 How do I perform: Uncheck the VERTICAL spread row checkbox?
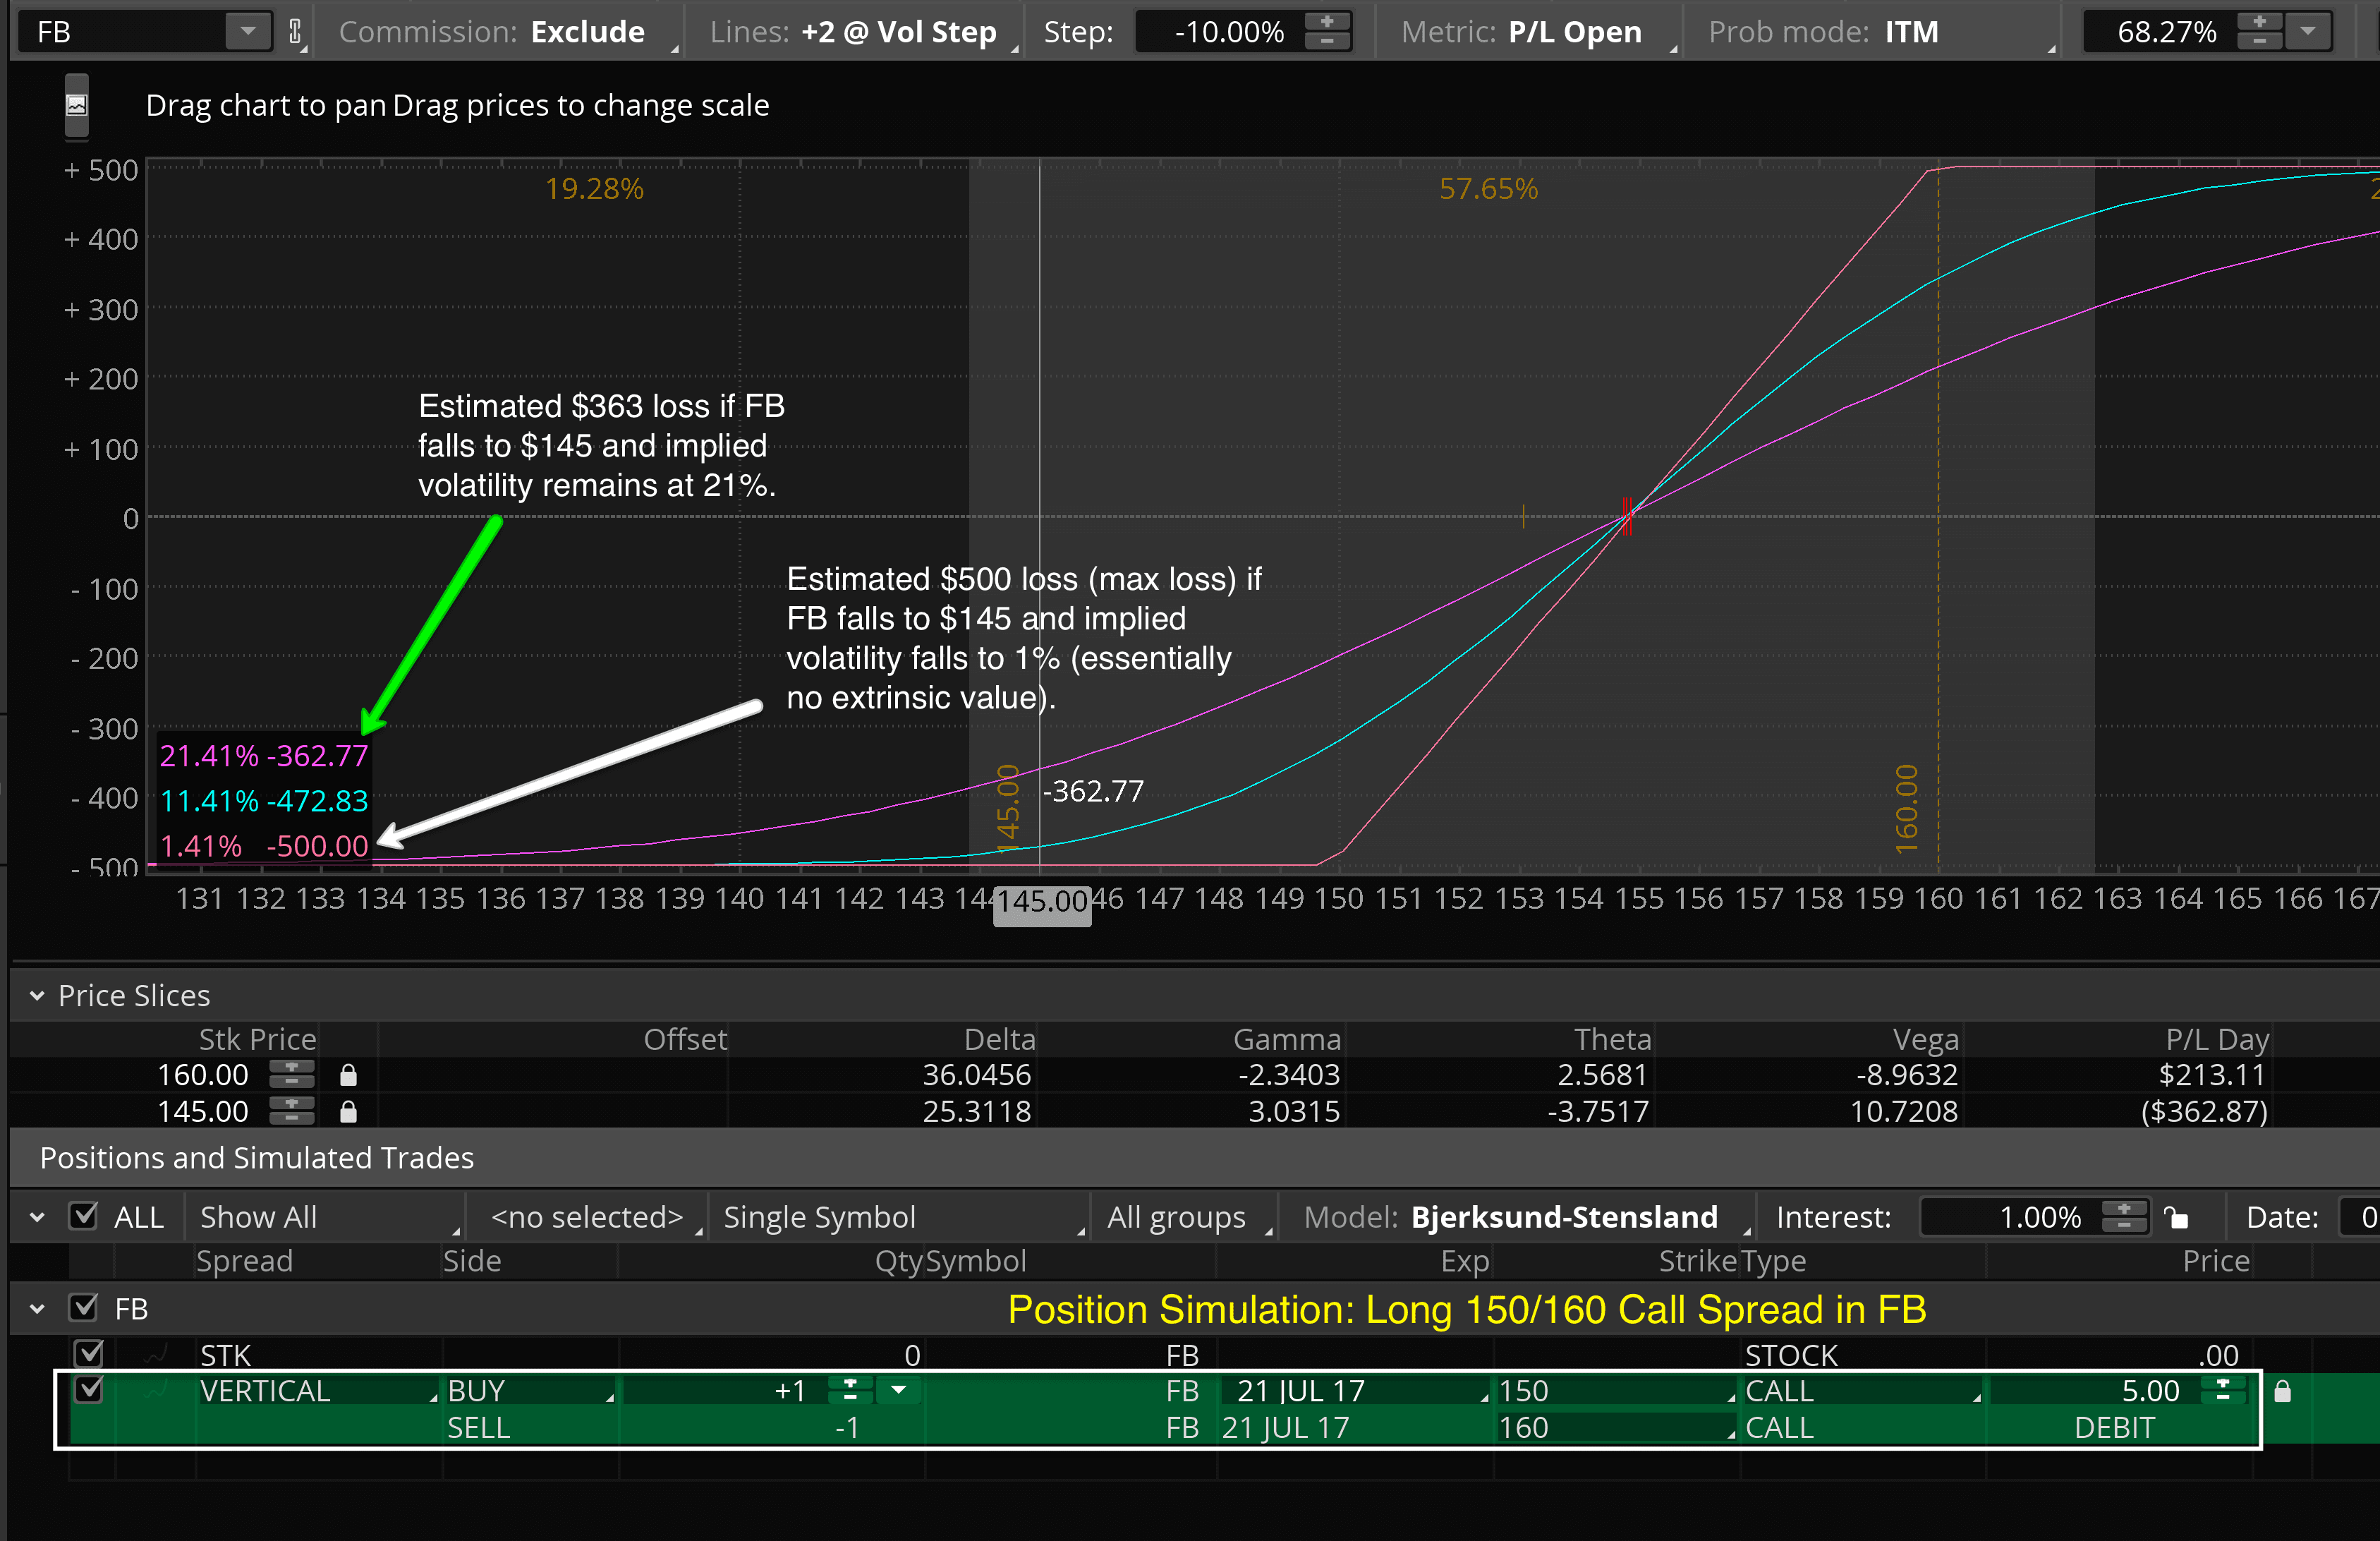point(89,1389)
